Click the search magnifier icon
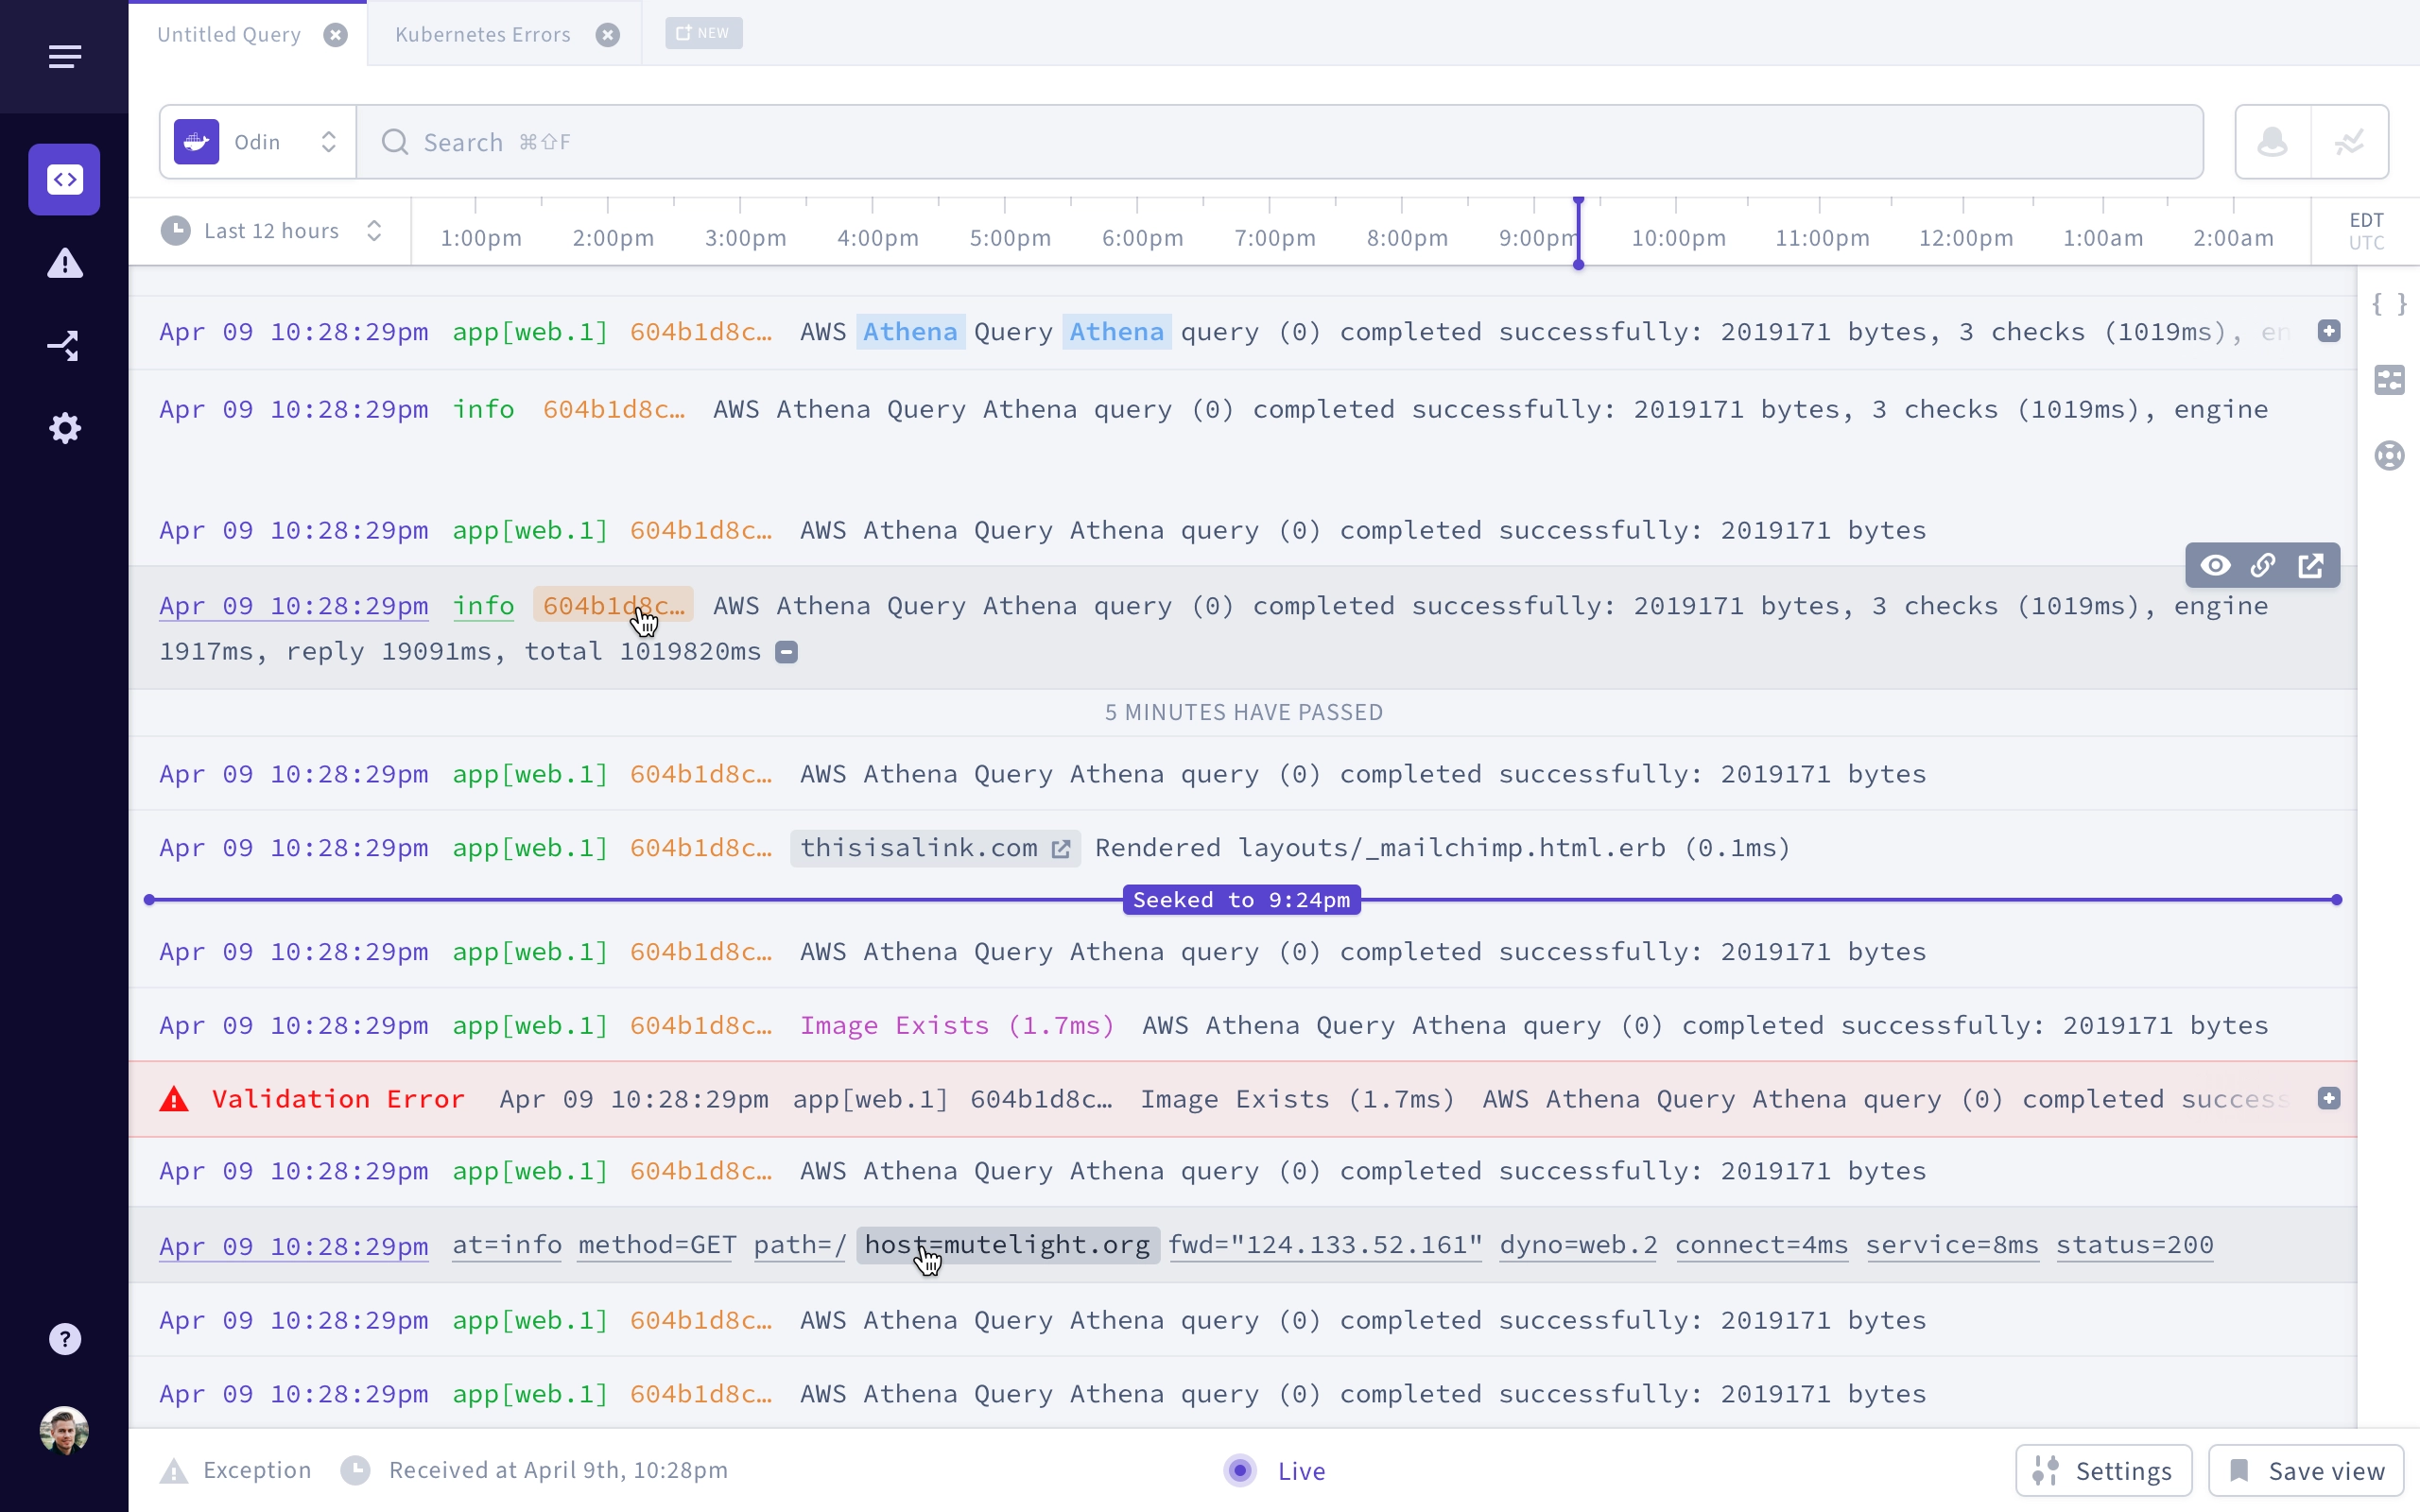 395,142
